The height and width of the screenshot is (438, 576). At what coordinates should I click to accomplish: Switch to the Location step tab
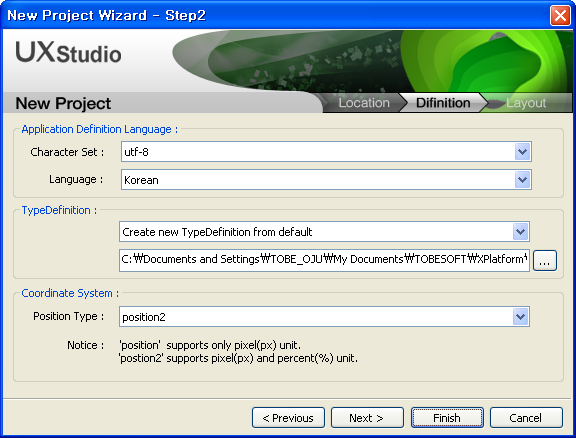pyautogui.click(x=364, y=103)
